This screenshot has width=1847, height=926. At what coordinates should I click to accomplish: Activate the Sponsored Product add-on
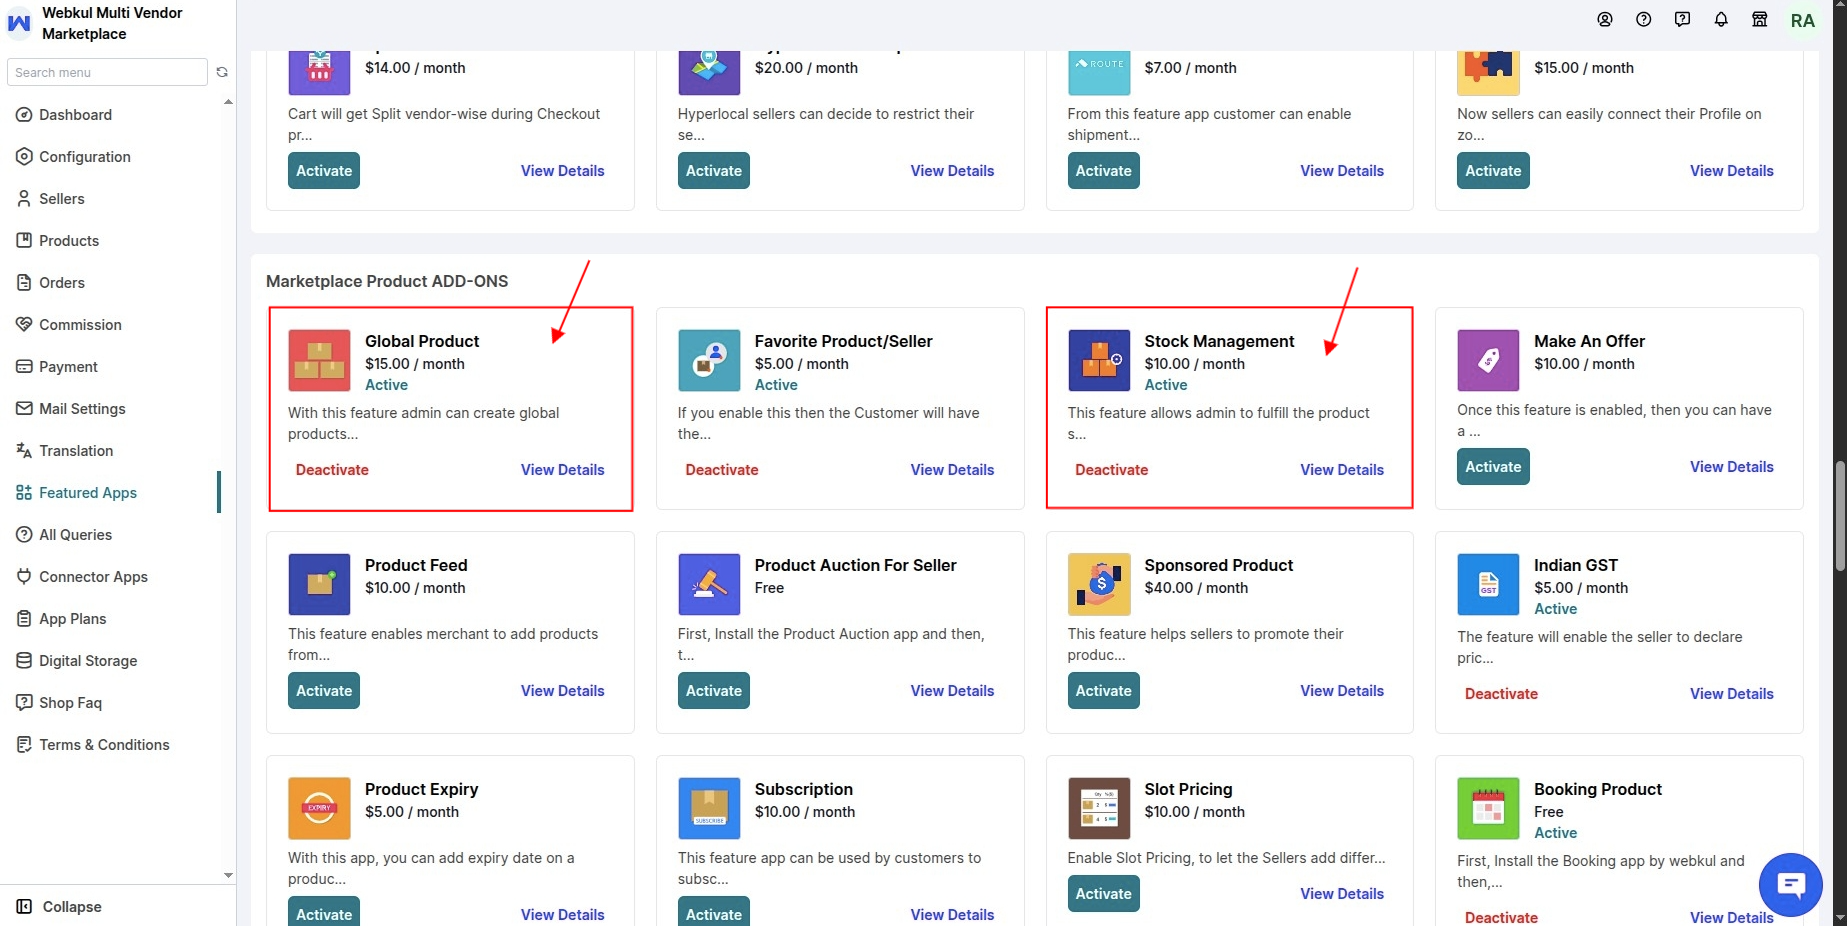pyautogui.click(x=1103, y=691)
